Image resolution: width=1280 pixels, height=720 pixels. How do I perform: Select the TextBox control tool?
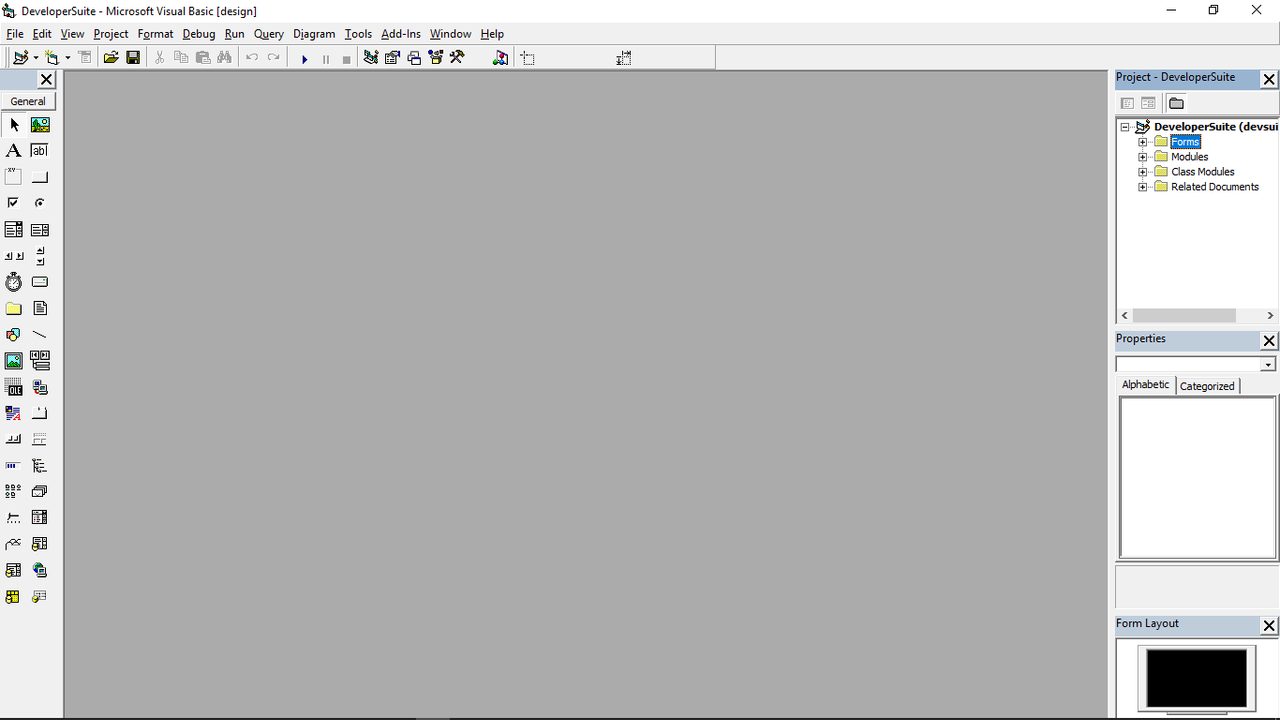tap(40, 151)
